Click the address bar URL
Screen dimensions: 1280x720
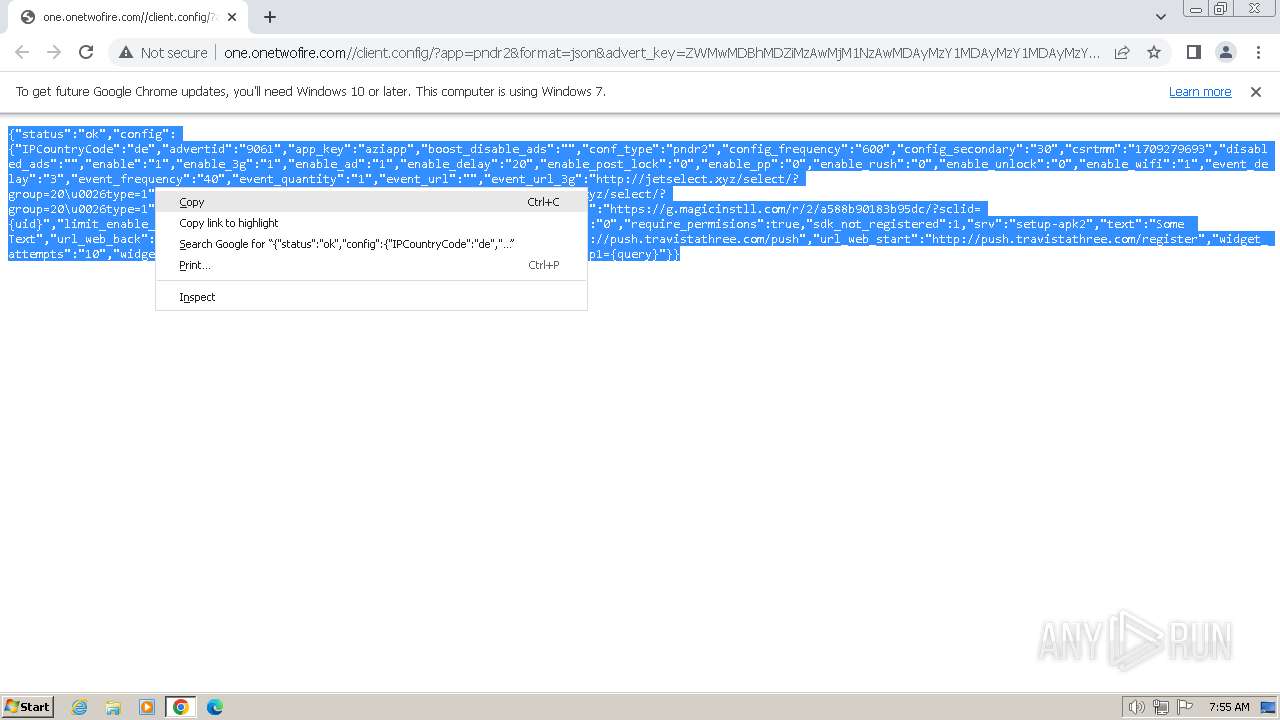661,53
